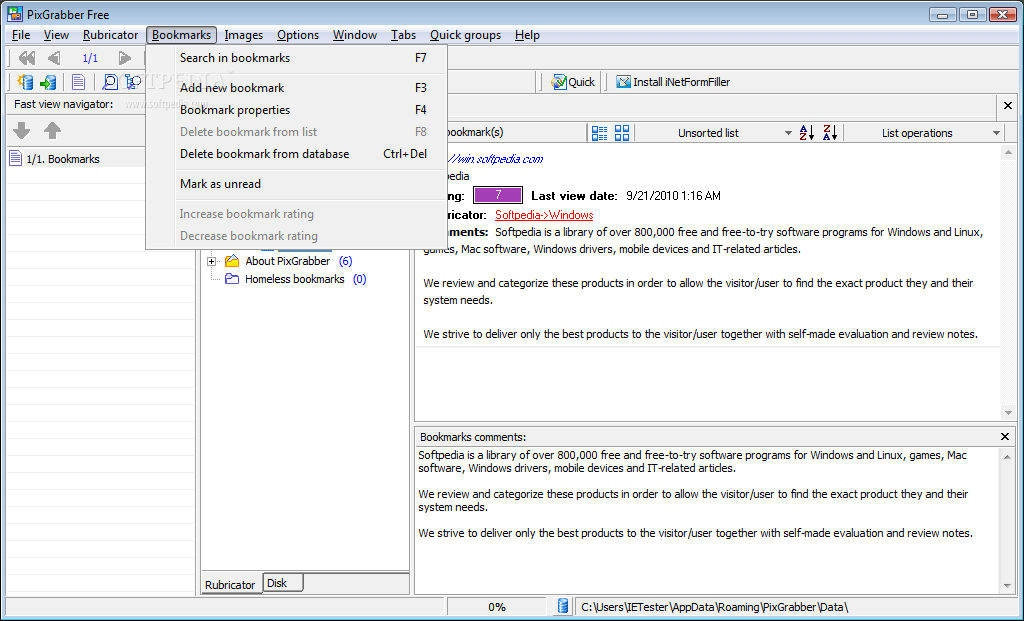Click the page icon beside 1/1. Bookmarks

coord(16,158)
